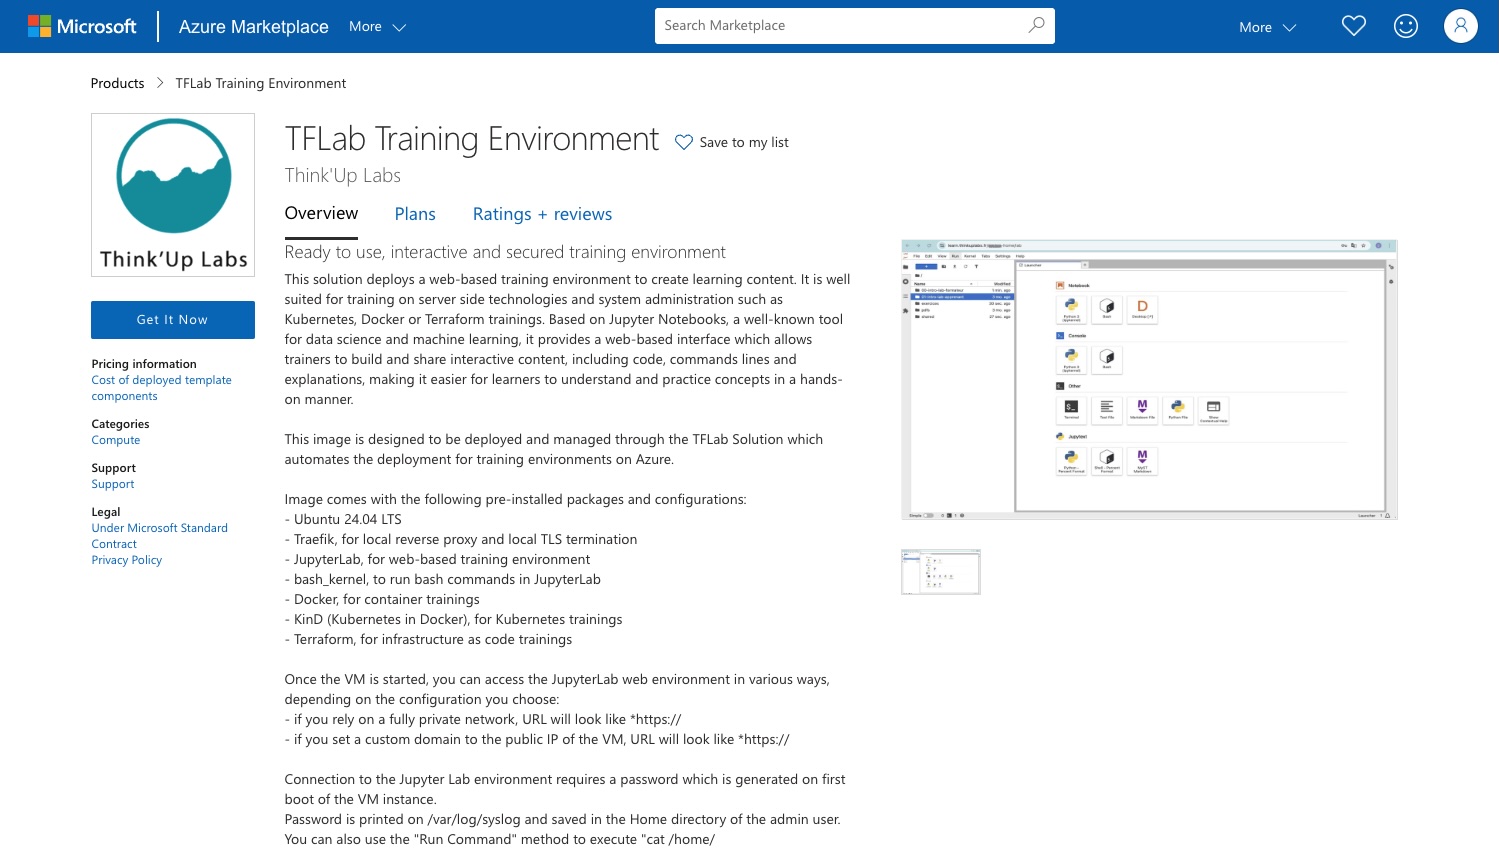Expand the More menu beside Azure Marketplace
Viewport: 1499px width, 864px height.
point(377,27)
